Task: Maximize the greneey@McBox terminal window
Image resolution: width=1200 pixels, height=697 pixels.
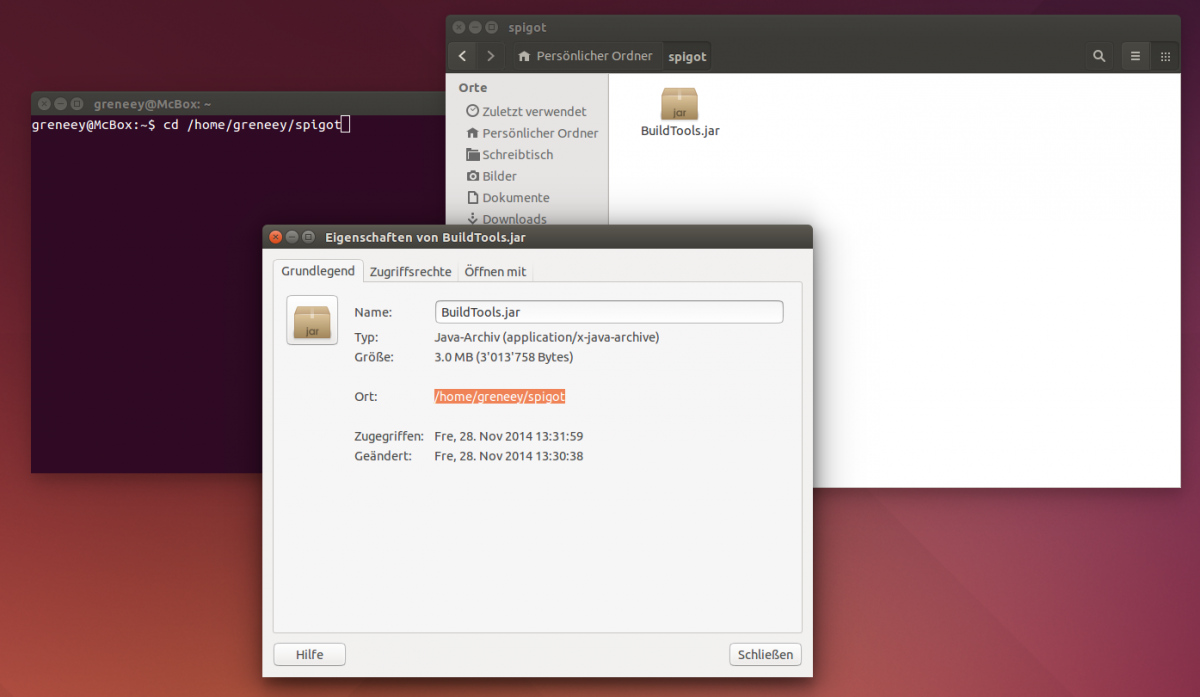Action: pyautogui.click(x=77, y=104)
